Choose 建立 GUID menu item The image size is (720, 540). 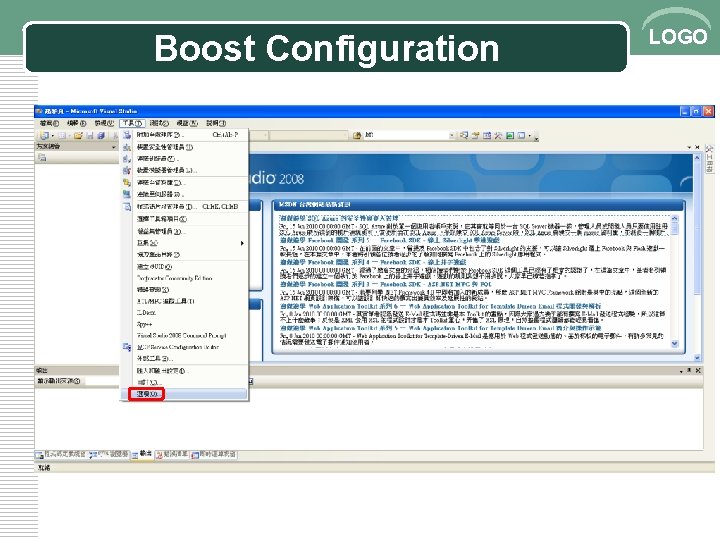[184, 266]
